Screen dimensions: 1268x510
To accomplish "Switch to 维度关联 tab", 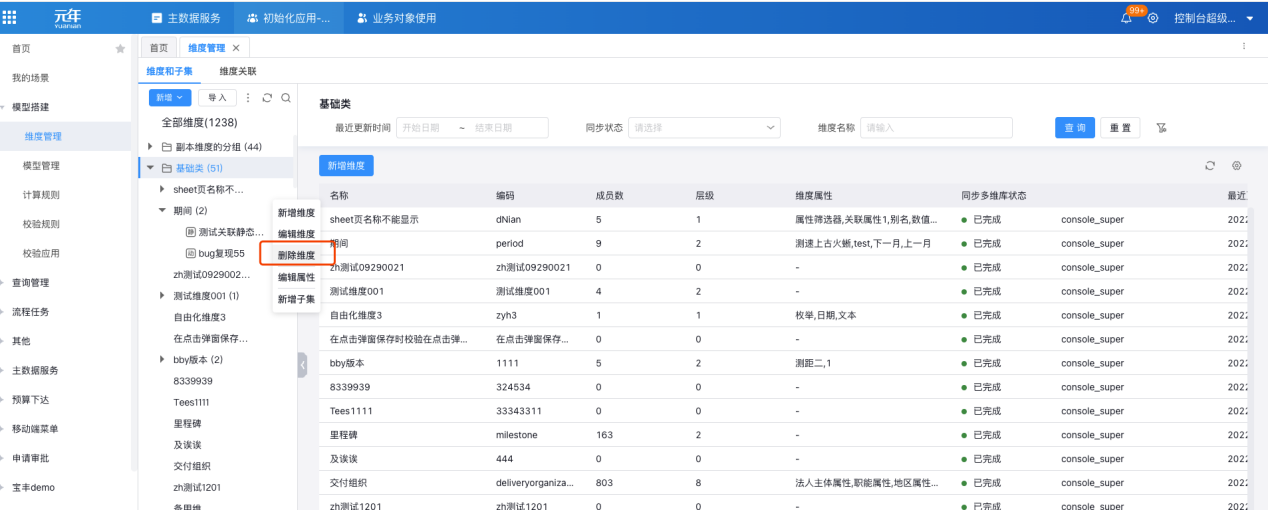I will click(x=238, y=71).
